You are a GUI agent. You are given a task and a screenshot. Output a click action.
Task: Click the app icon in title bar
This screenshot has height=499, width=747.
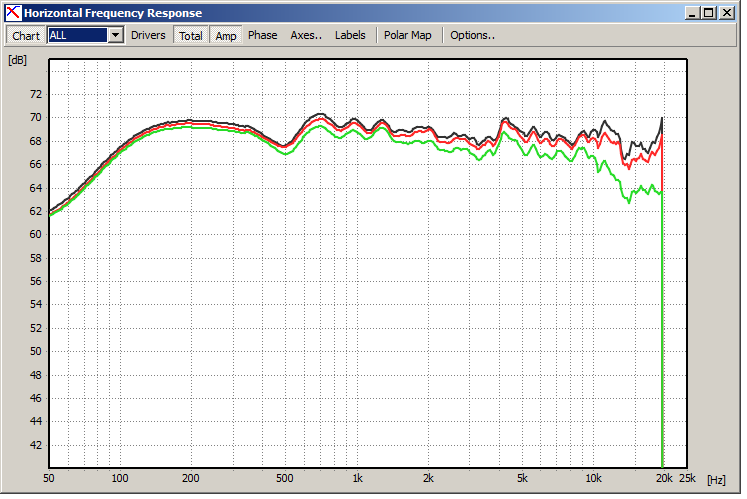click(x=13, y=13)
